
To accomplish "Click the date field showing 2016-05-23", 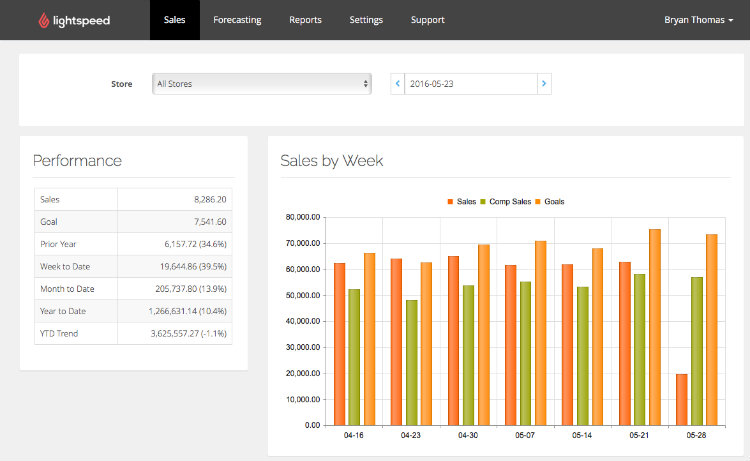I will coord(470,84).
